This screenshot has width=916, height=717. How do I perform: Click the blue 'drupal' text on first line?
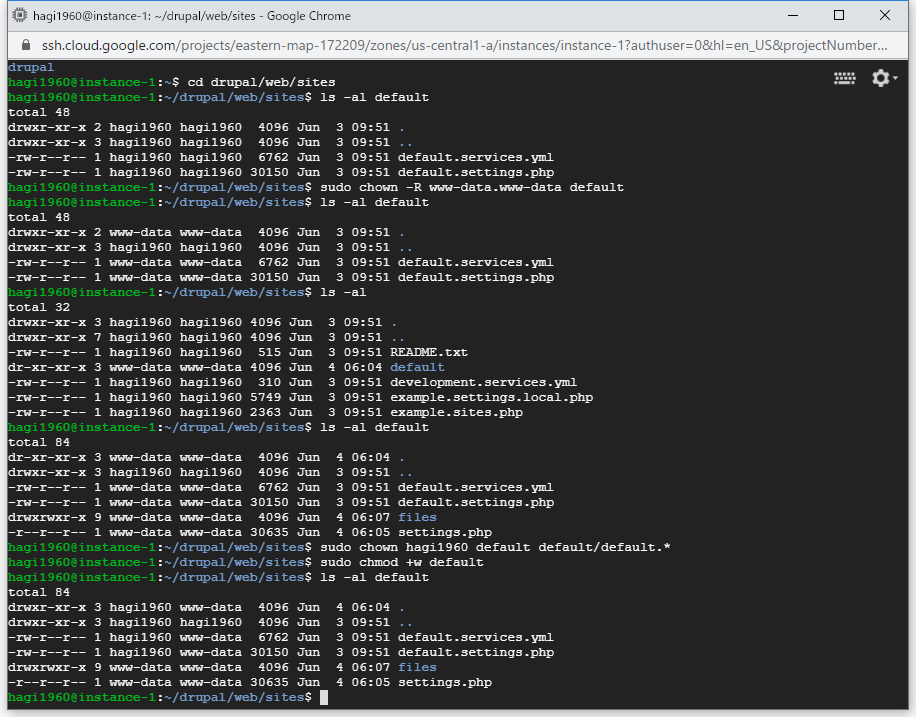[x=31, y=67]
